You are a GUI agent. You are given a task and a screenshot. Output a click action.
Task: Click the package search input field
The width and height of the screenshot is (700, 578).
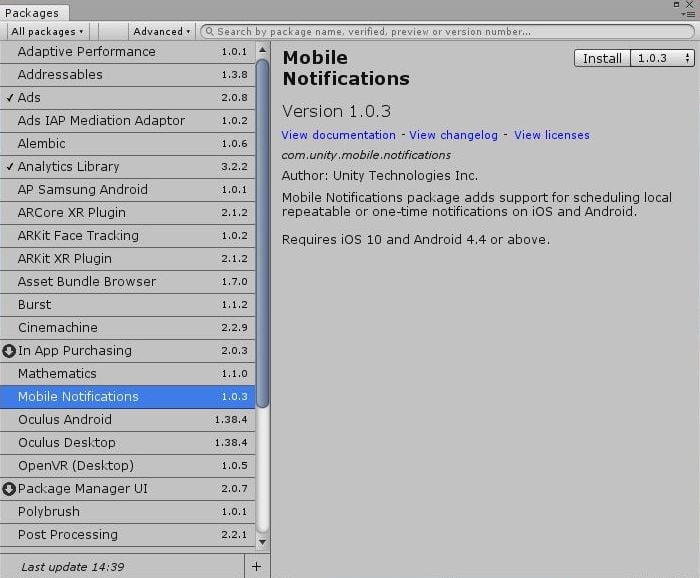tap(447, 32)
